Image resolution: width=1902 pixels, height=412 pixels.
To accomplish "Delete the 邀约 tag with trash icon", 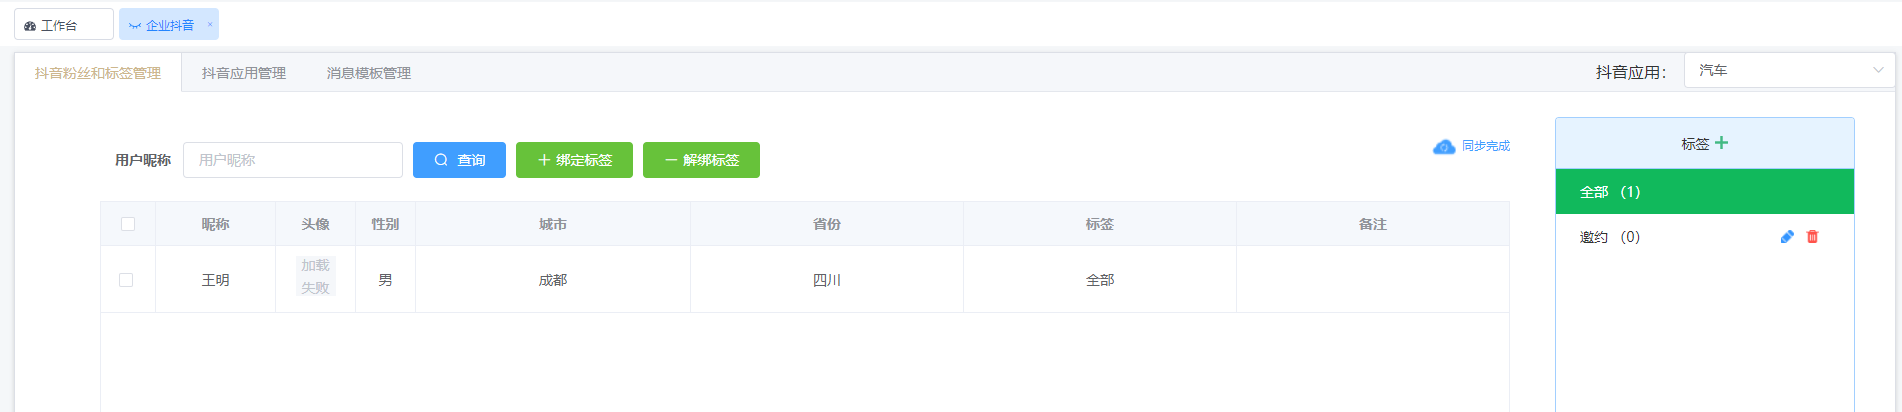I will (1812, 237).
